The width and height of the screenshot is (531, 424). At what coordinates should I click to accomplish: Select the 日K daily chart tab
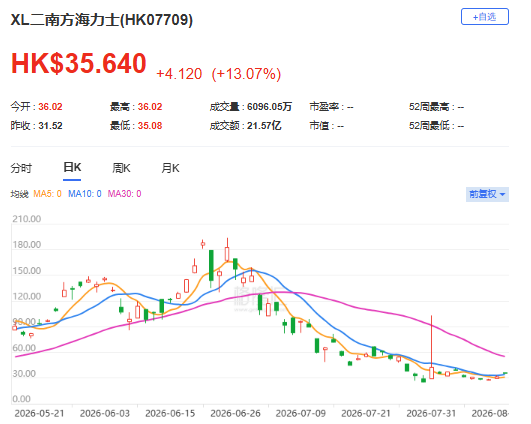(x=72, y=167)
